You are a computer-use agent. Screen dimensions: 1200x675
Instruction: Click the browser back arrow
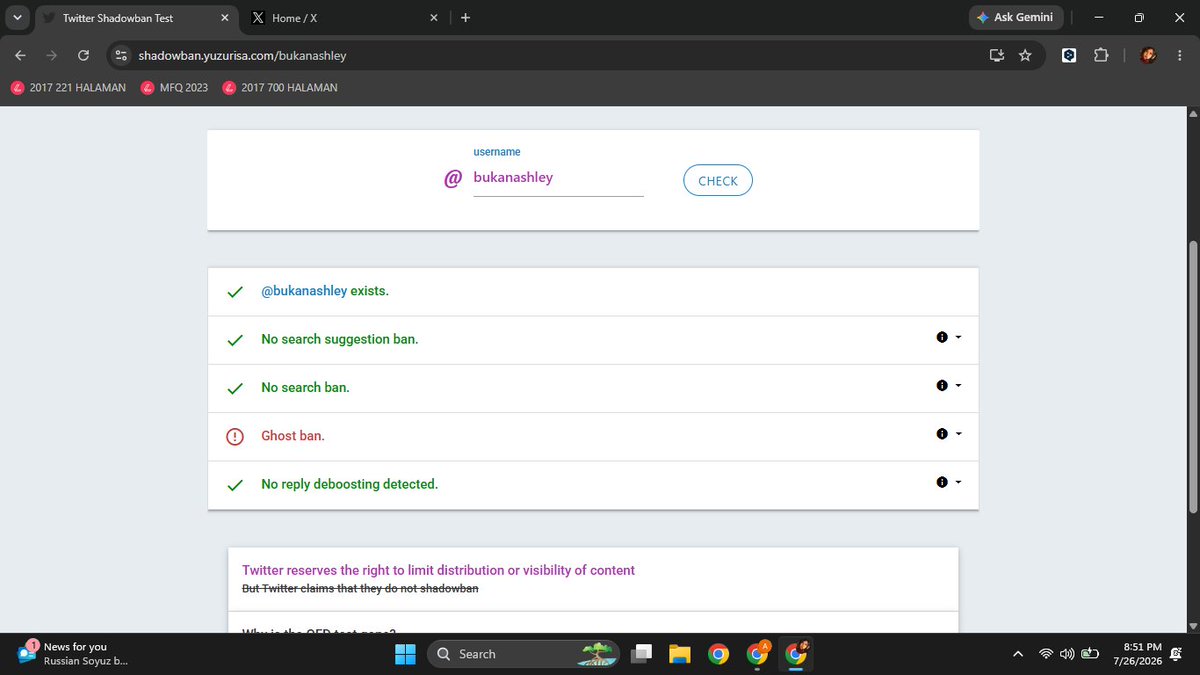tap(21, 56)
